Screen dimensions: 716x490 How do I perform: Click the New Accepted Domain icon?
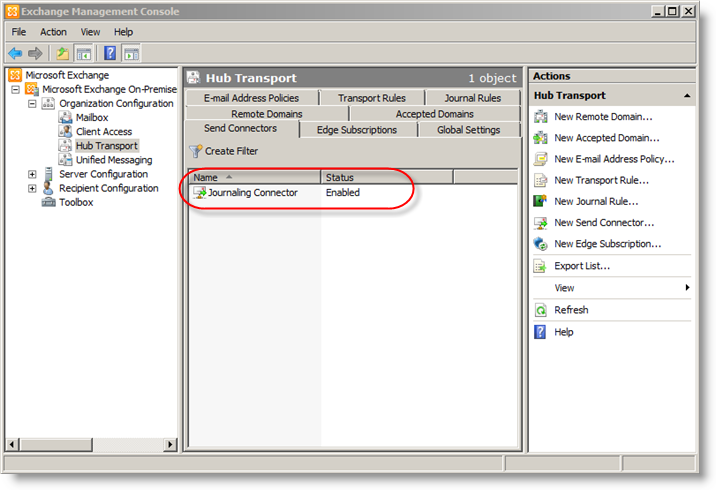coord(541,138)
